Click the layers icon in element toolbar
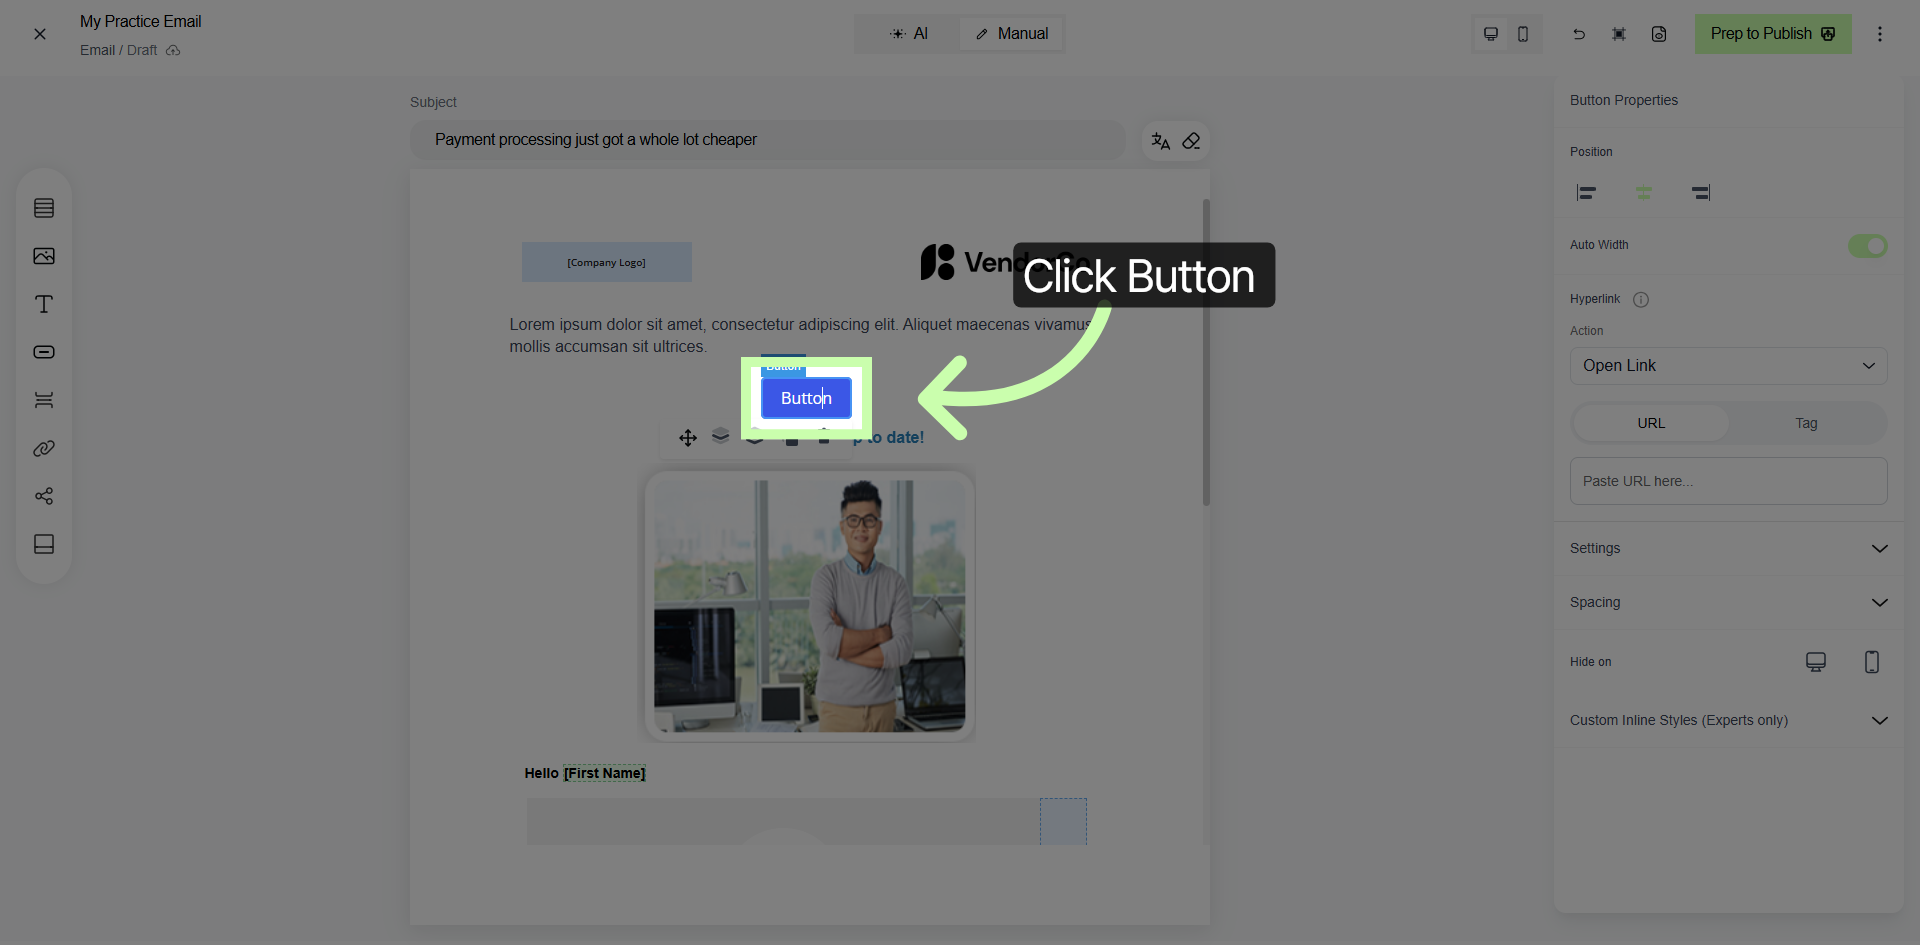1920x945 pixels. pos(720,436)
